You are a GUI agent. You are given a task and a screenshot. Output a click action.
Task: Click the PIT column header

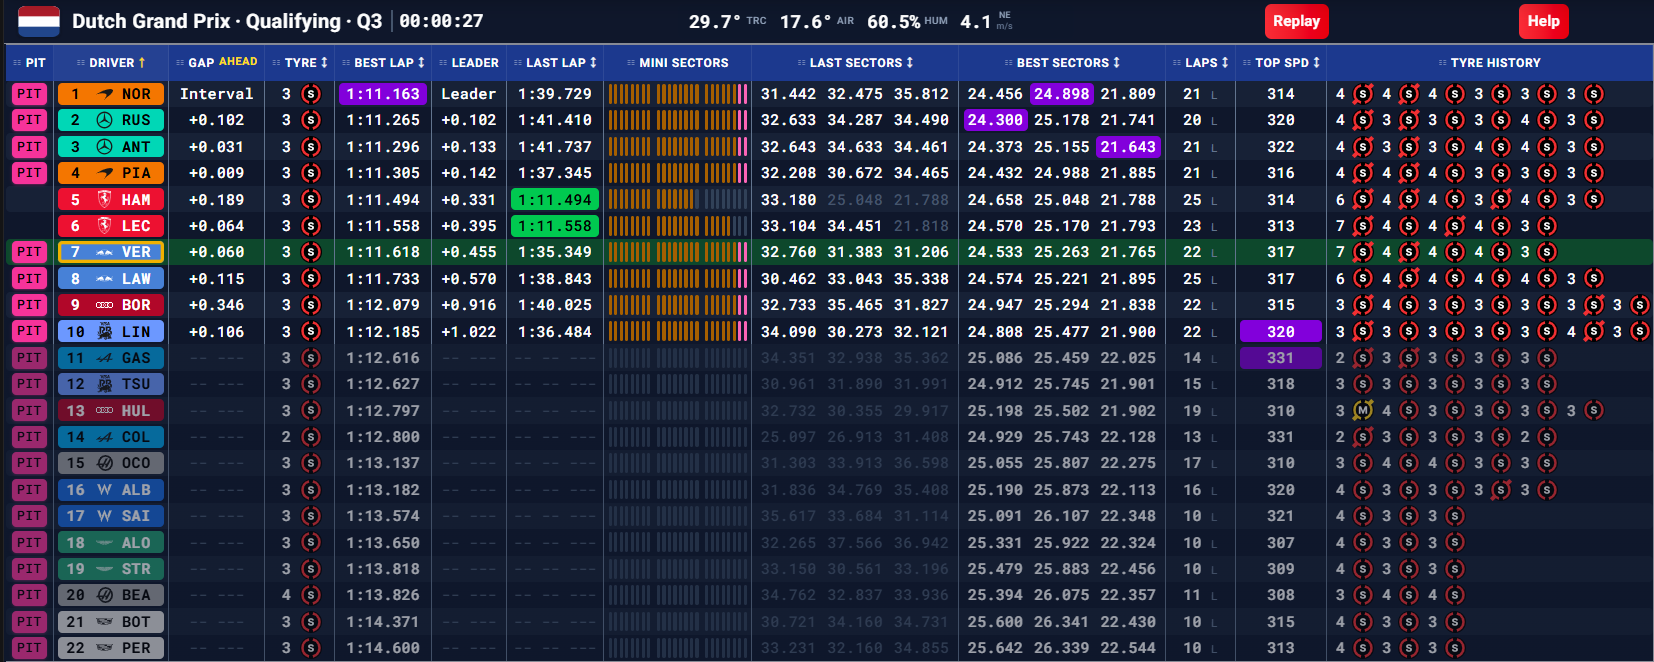29,62
